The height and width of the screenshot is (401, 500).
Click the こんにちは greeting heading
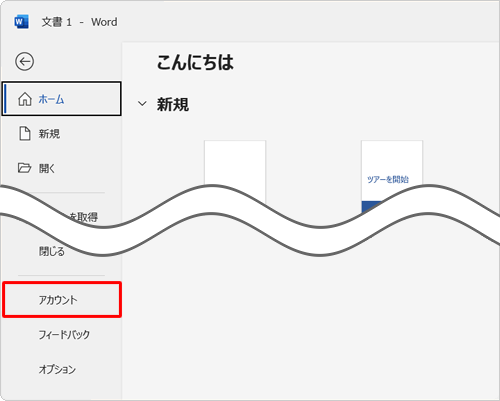click(x=195, y=62)
